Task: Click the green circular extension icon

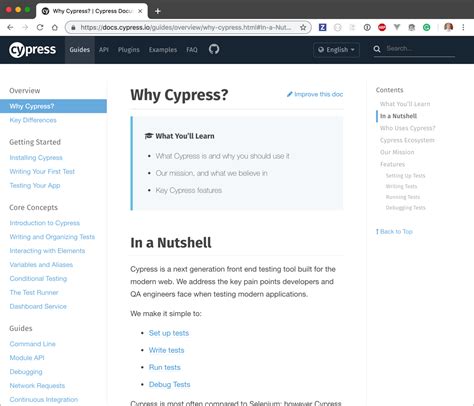Action: coord(426,27)
